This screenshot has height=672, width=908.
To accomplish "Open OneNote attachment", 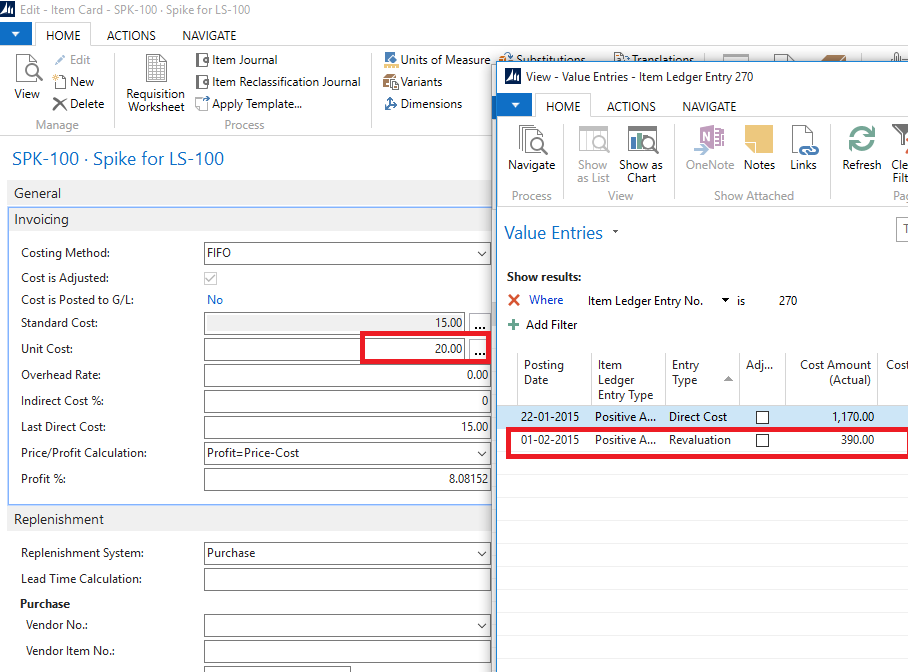I will tap(710, 149).
